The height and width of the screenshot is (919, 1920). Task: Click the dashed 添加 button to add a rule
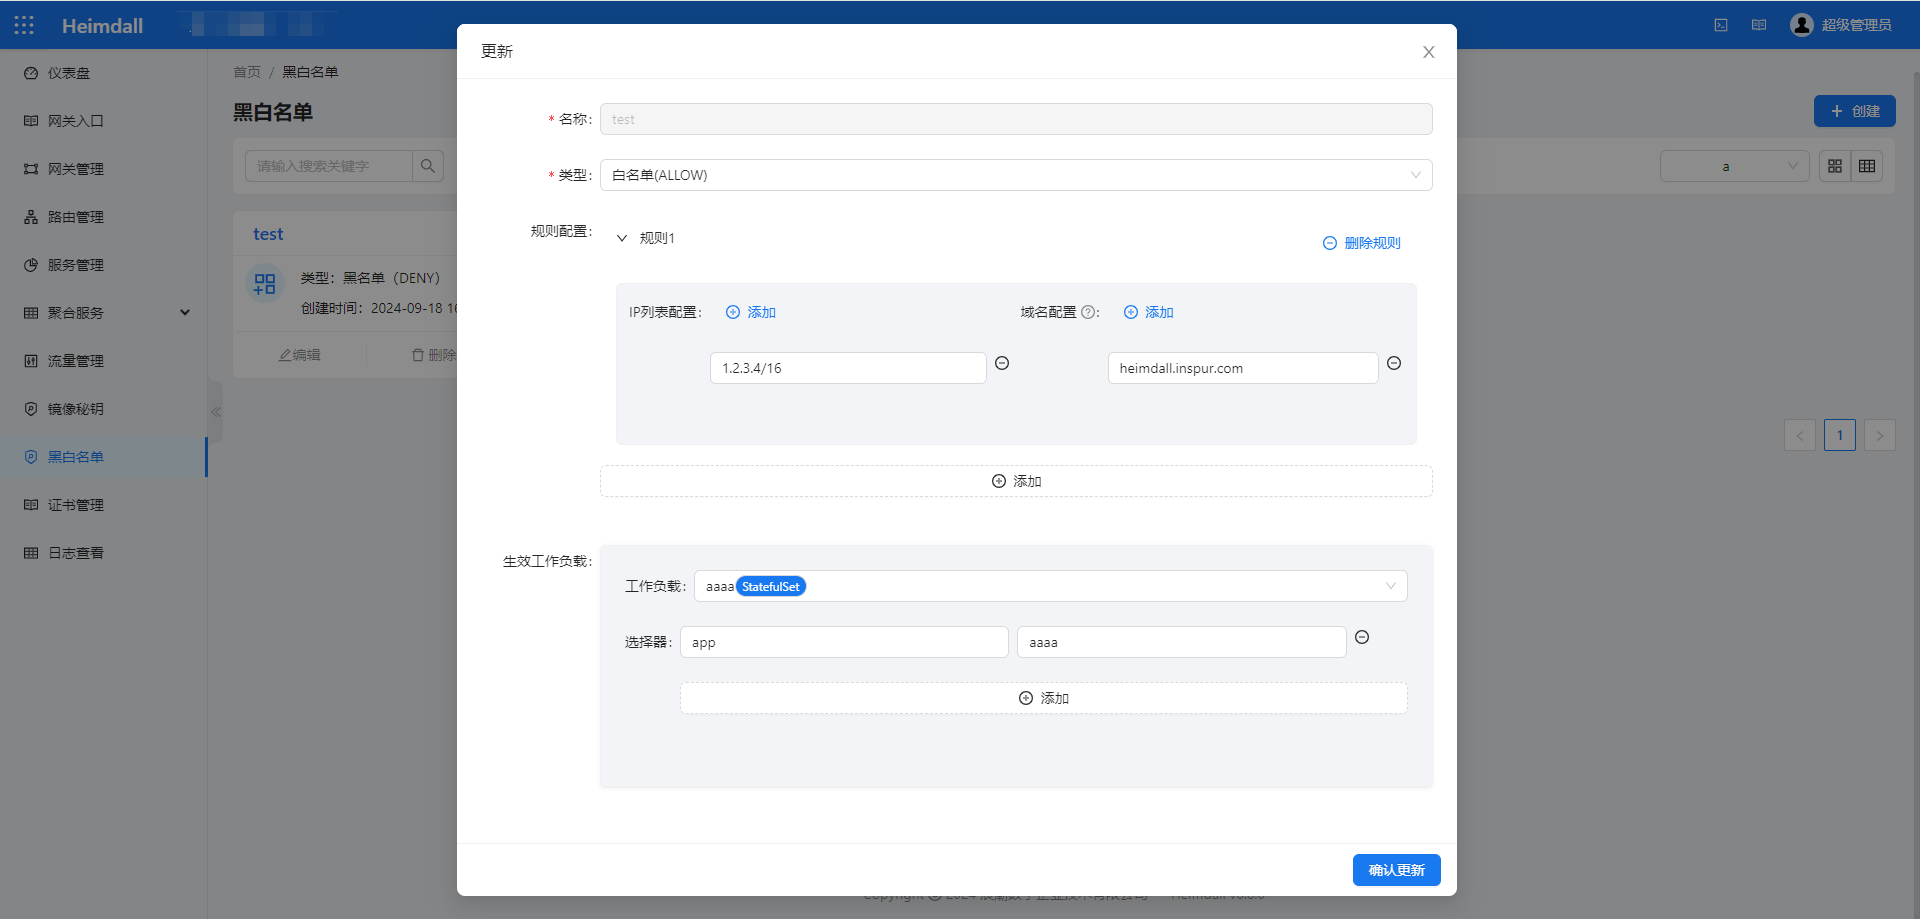(x=1016, y=481)
